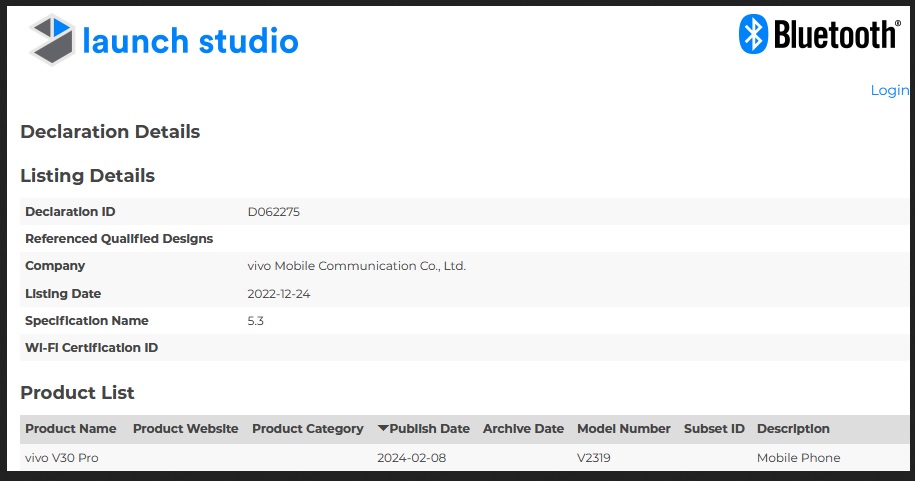Select the Mobile Phone description cell

(x=798, y=458)
